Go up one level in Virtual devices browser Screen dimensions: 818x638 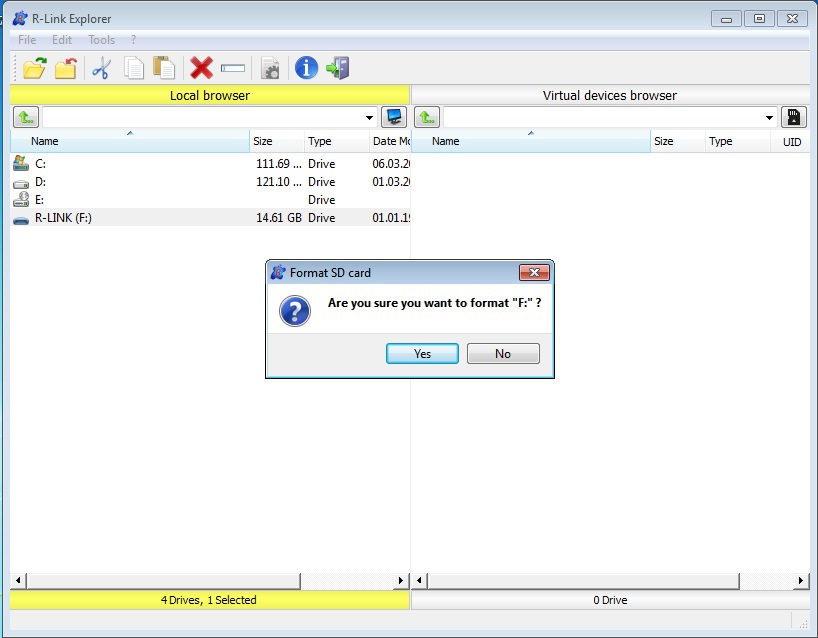pos(427,117)
